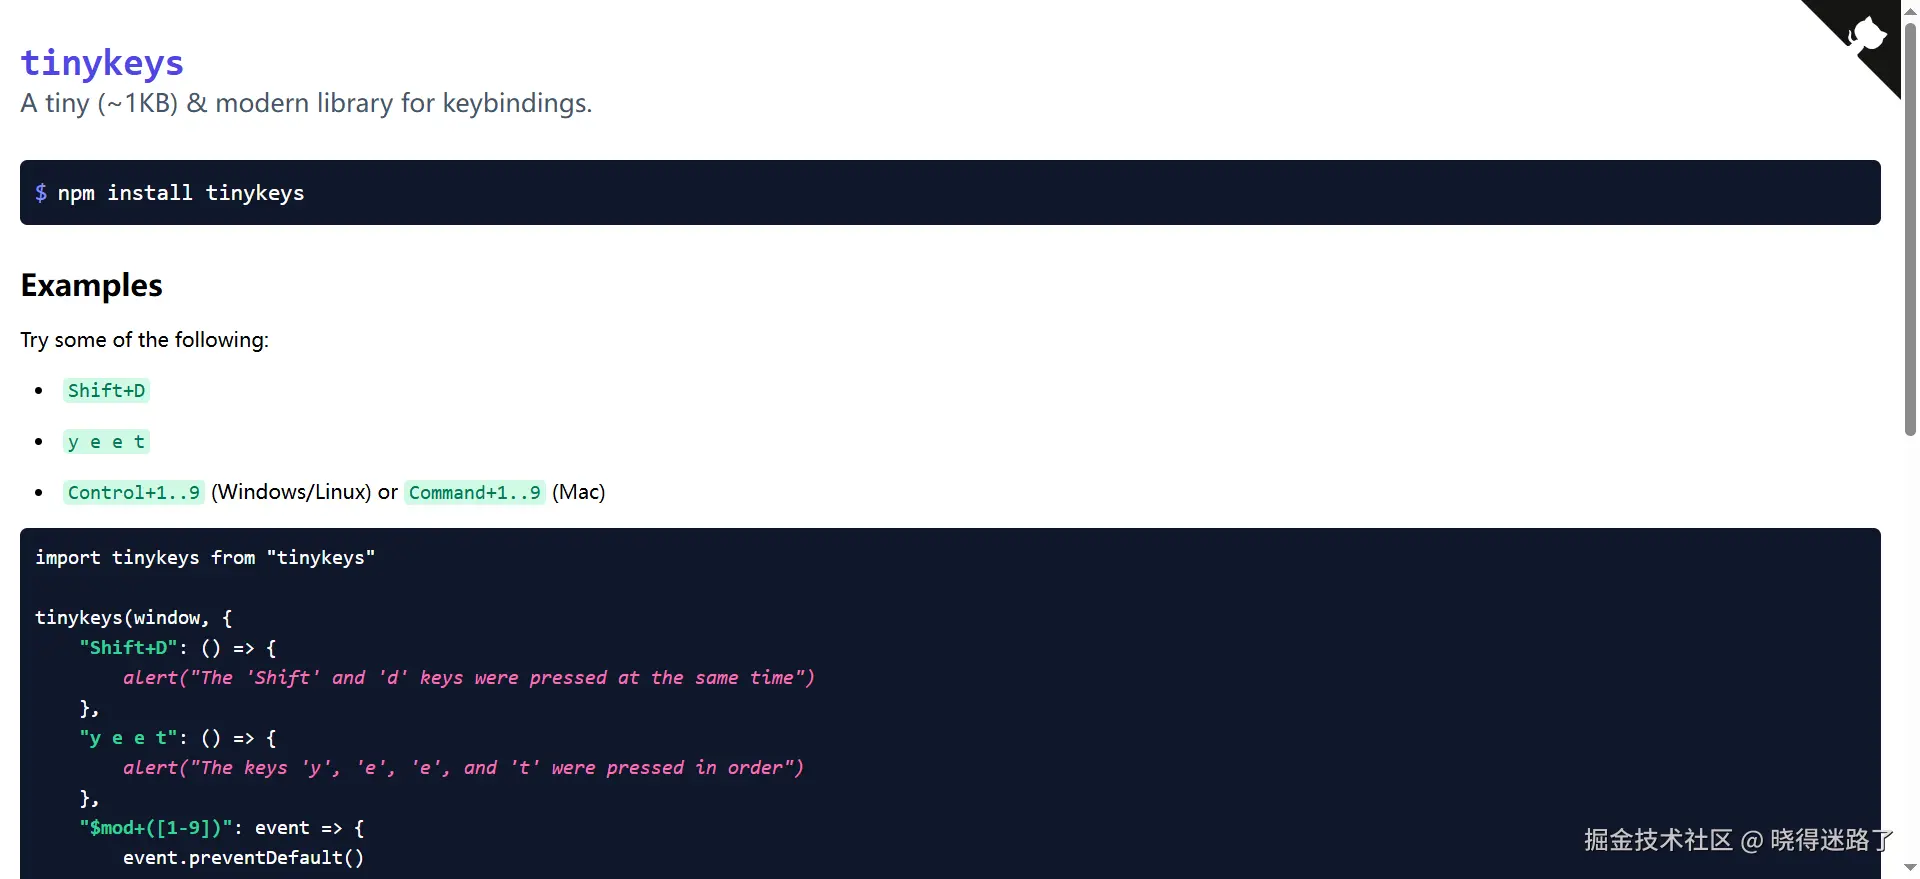Click the Command+1..9 keybinding chip
Viewport: 1920px width, 879px height.
[x=474, y=492]
